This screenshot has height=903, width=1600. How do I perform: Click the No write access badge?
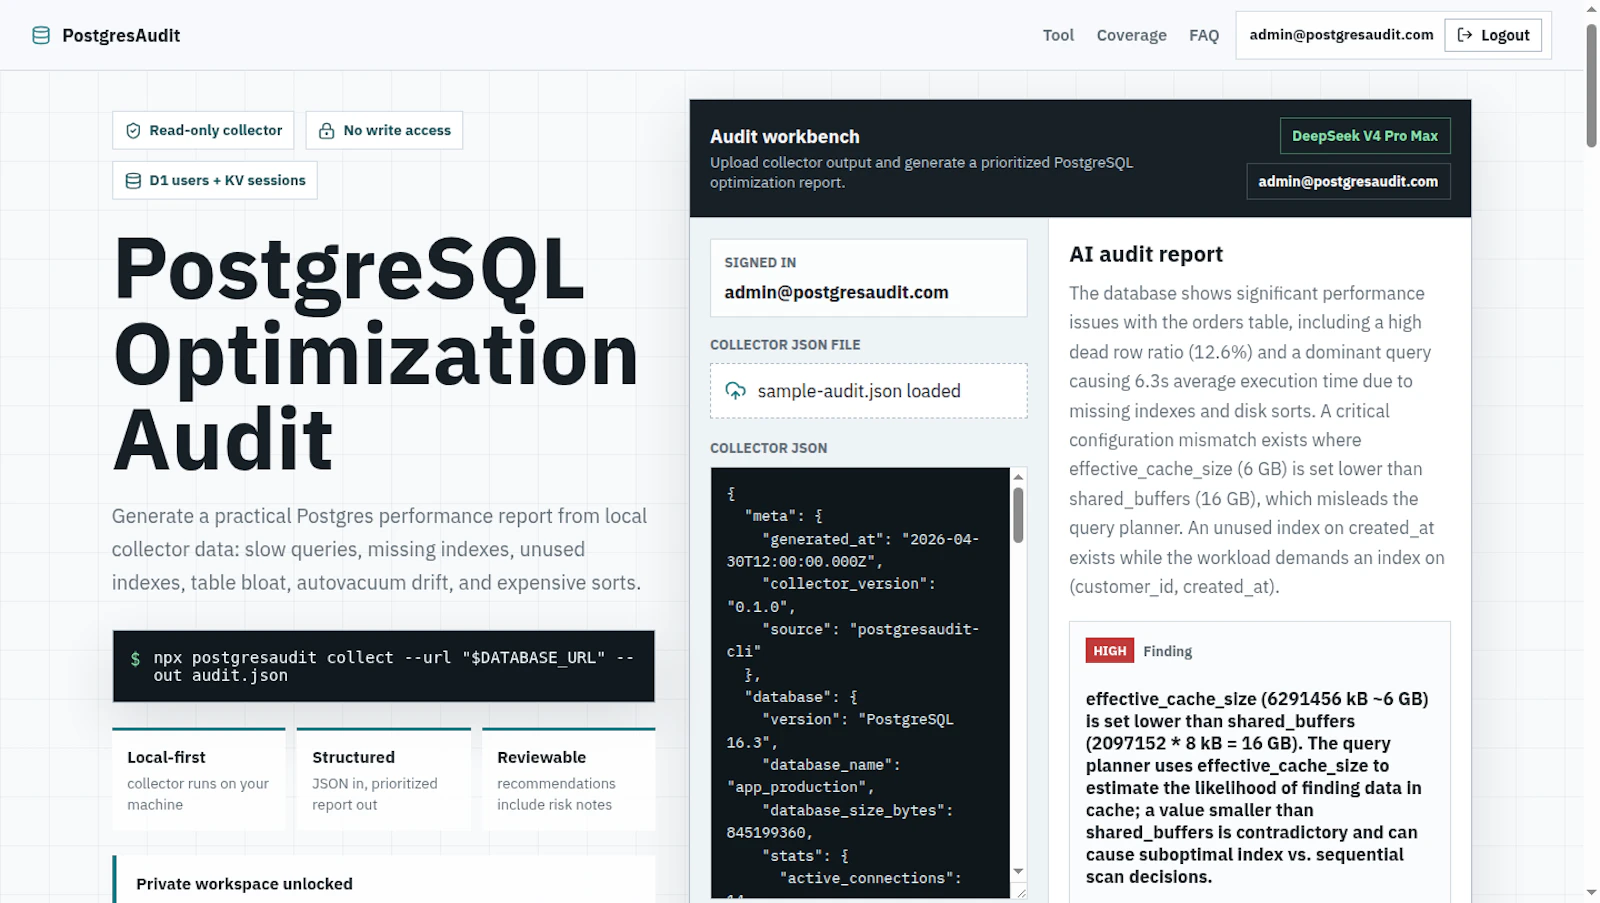click(384, 130)
